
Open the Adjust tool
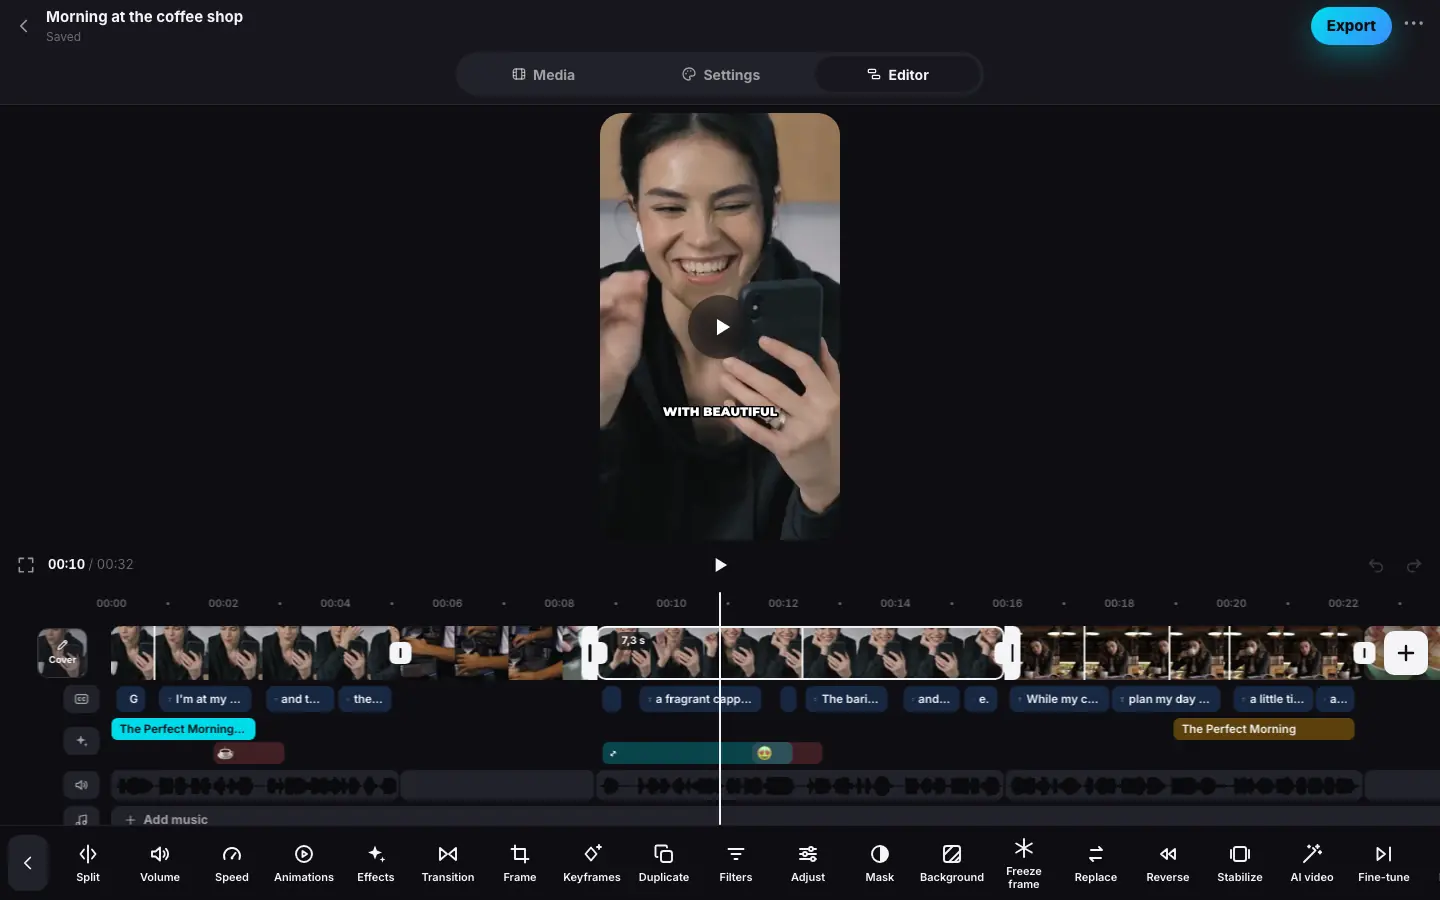click(x=808, y=863)
